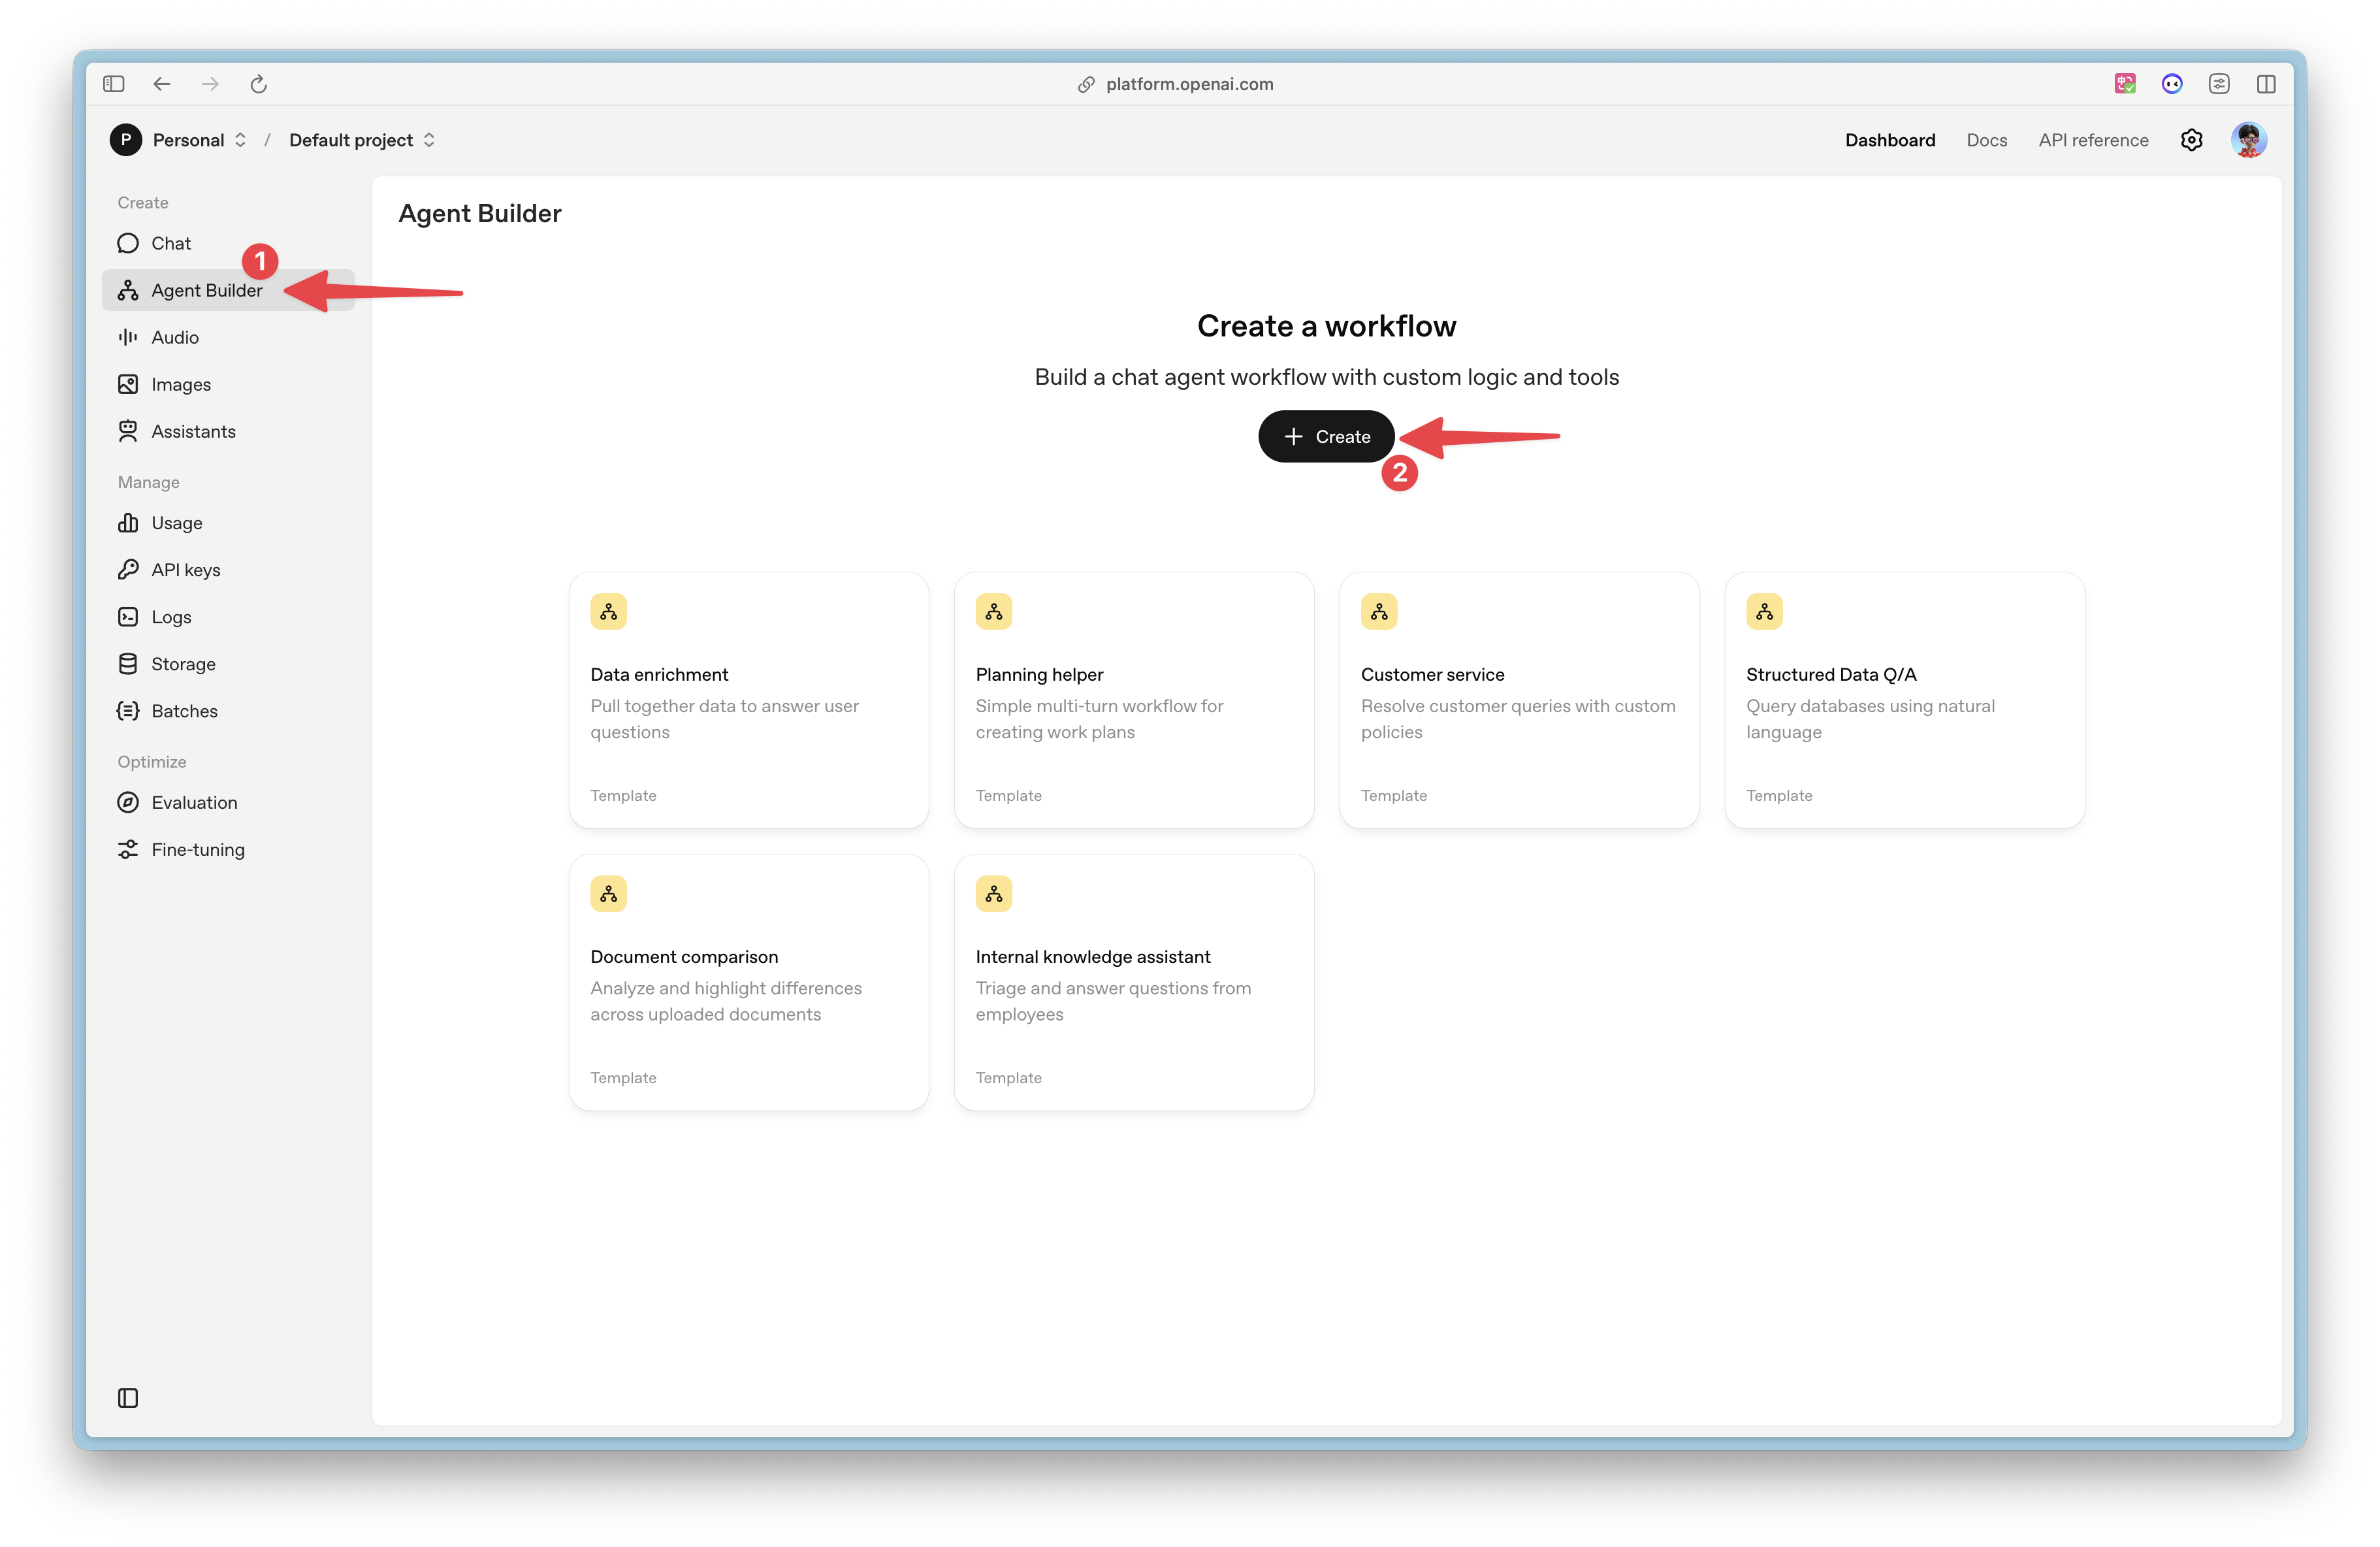Viewport: 2380px width, 1547px height.
Task: Click the Customer service card's yellow icon
Action: [x=1379, y=611]
